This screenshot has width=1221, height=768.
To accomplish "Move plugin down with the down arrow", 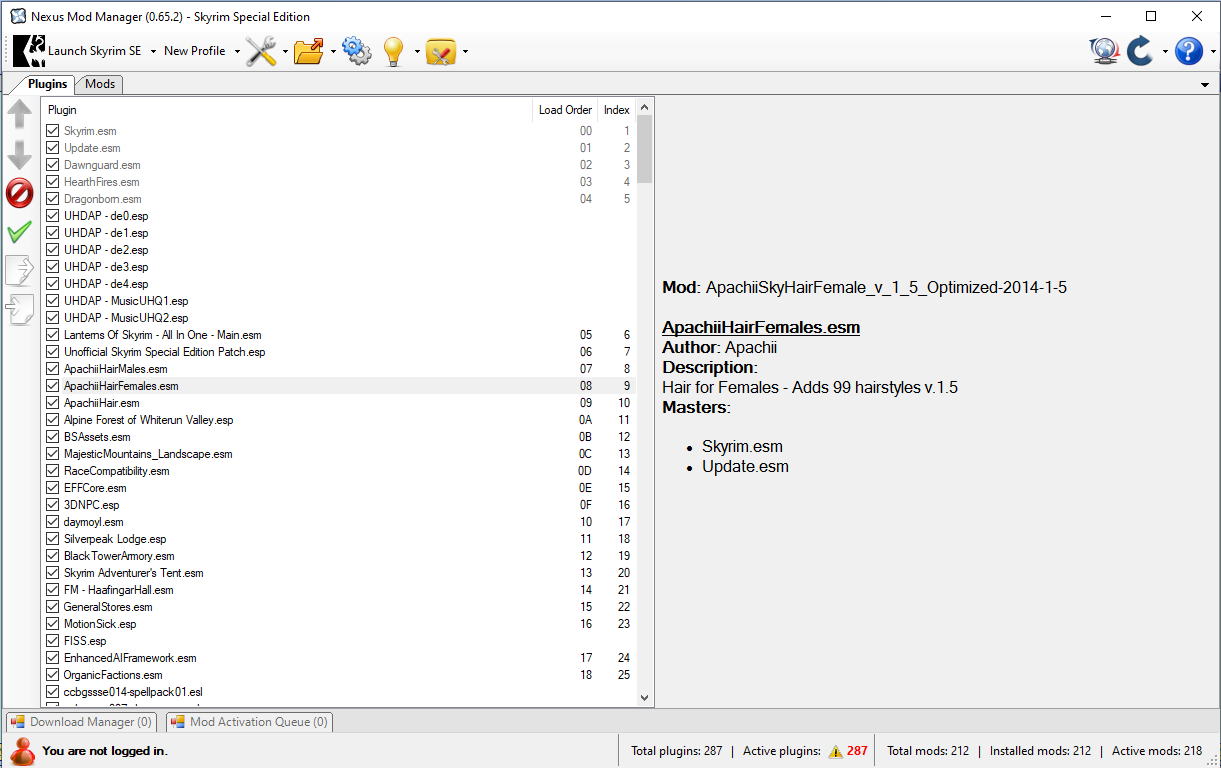I will [x=19, y=154].
